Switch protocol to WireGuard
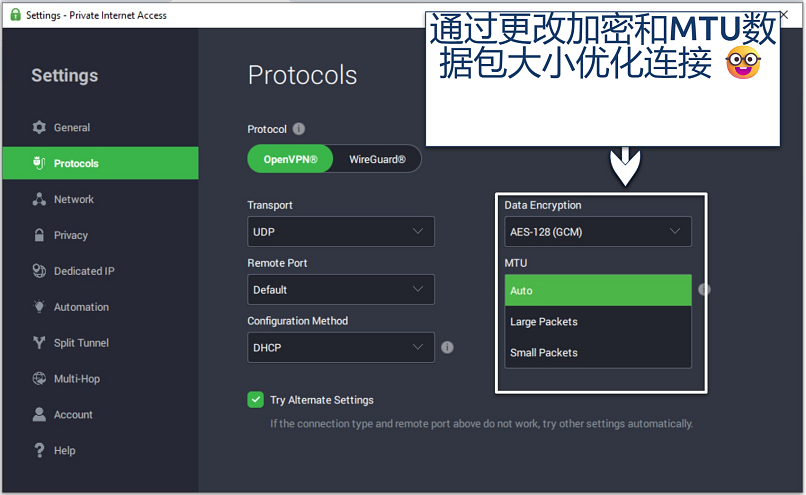The height and width of the screenshot is (495, 806). (x=377, y=159)
